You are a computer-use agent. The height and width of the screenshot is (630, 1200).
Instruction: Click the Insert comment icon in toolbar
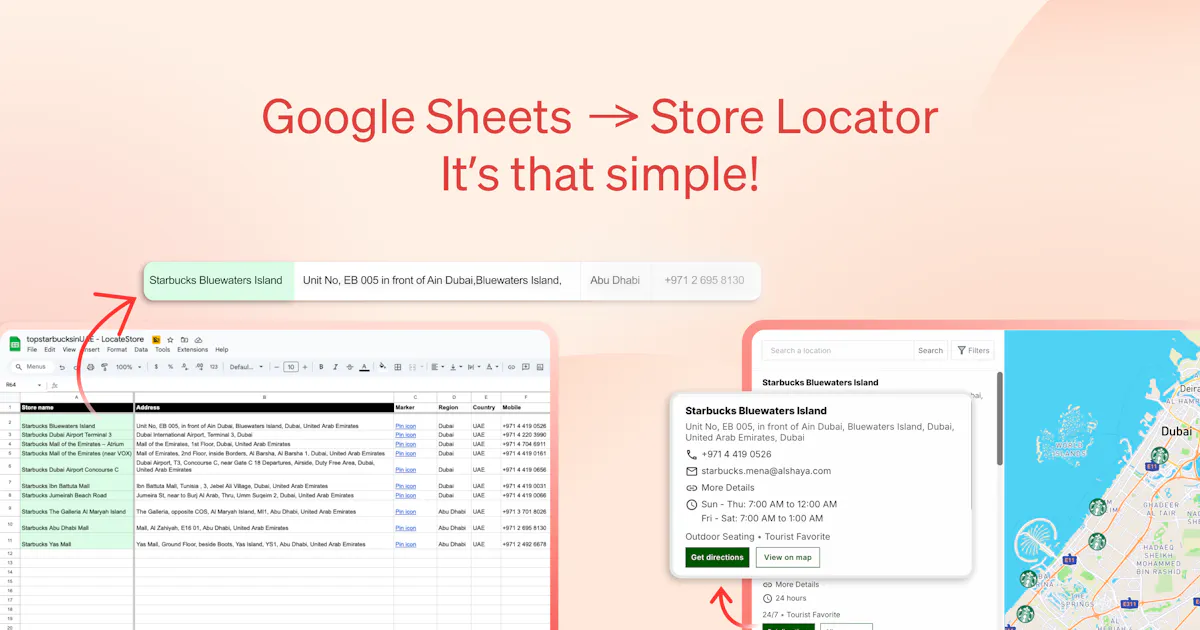(x=526, y=367)
